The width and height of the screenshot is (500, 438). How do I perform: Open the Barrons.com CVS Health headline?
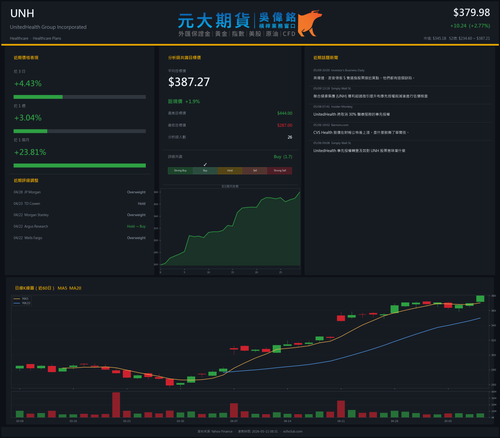point(361,133)
